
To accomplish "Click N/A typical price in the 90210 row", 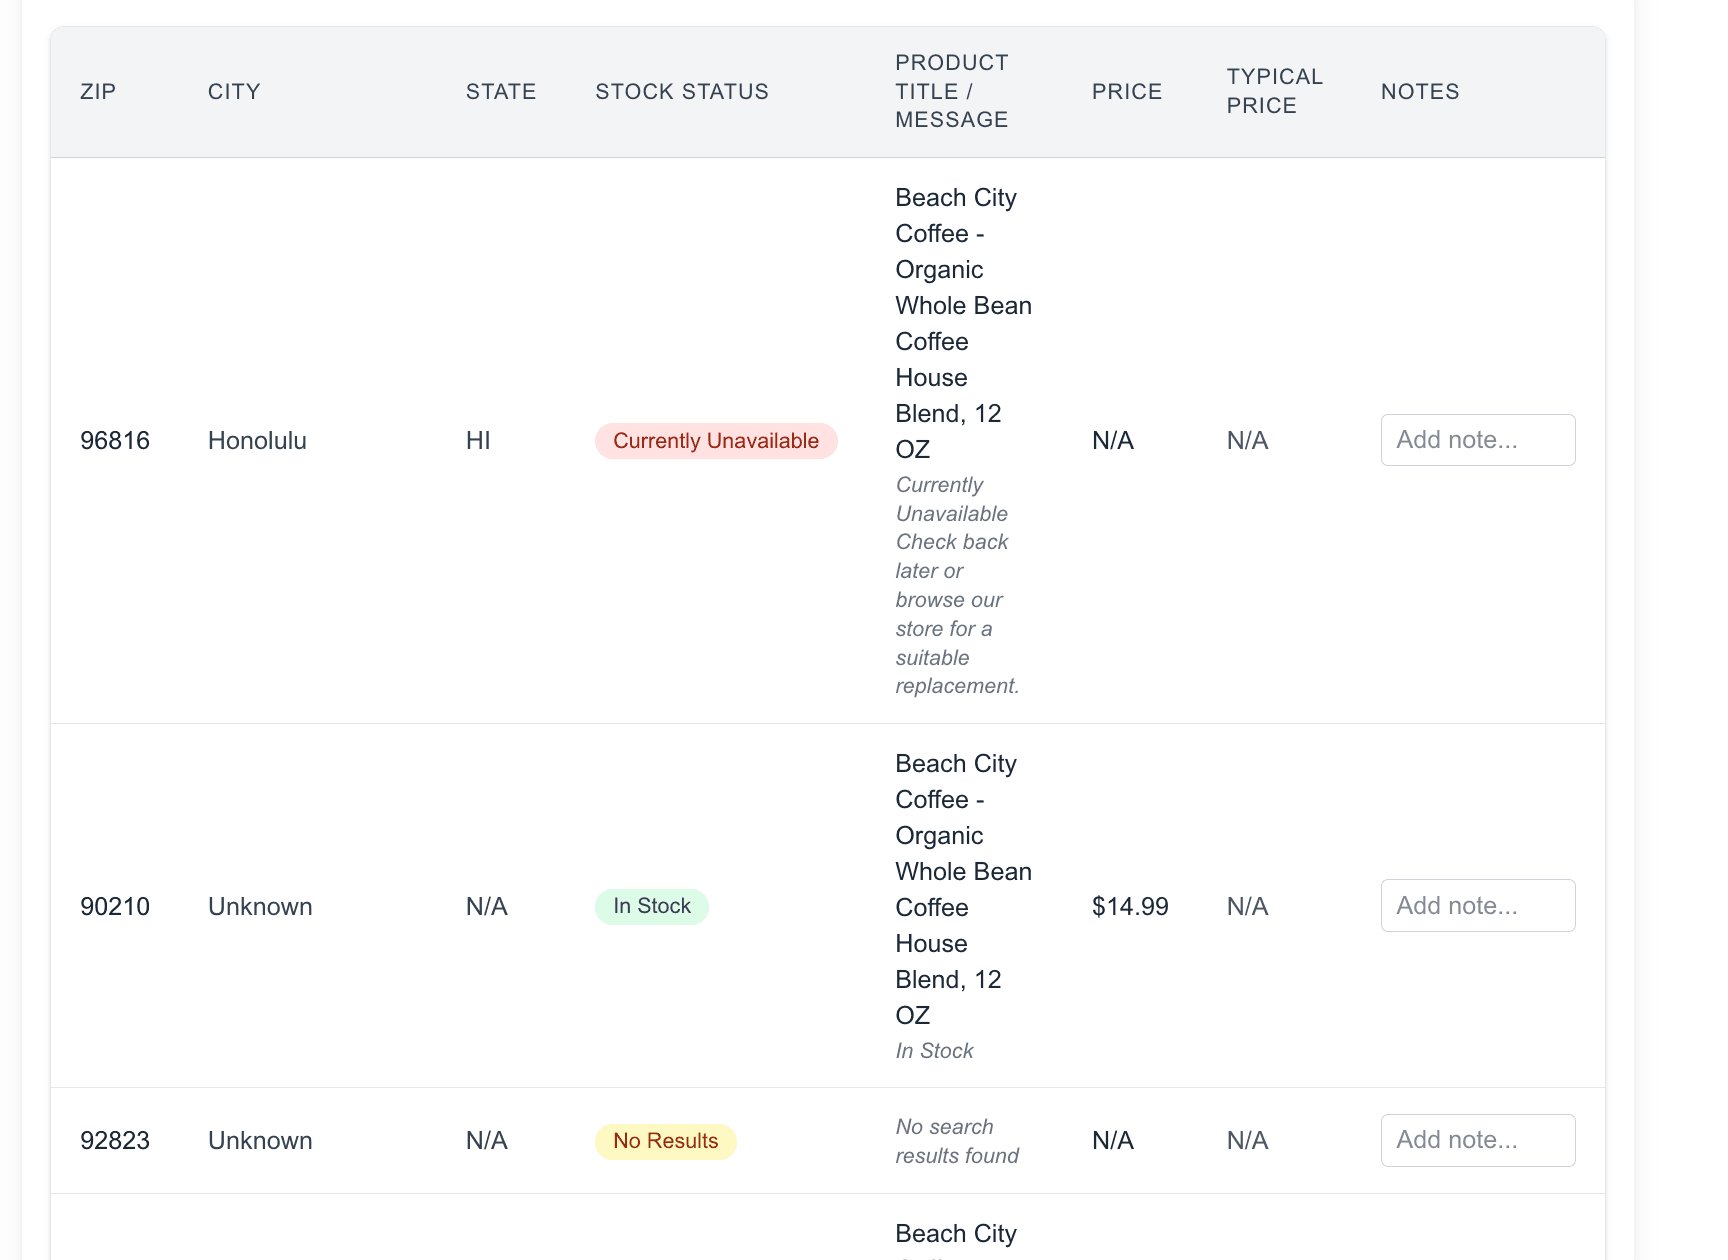I will click(1248, 907).
